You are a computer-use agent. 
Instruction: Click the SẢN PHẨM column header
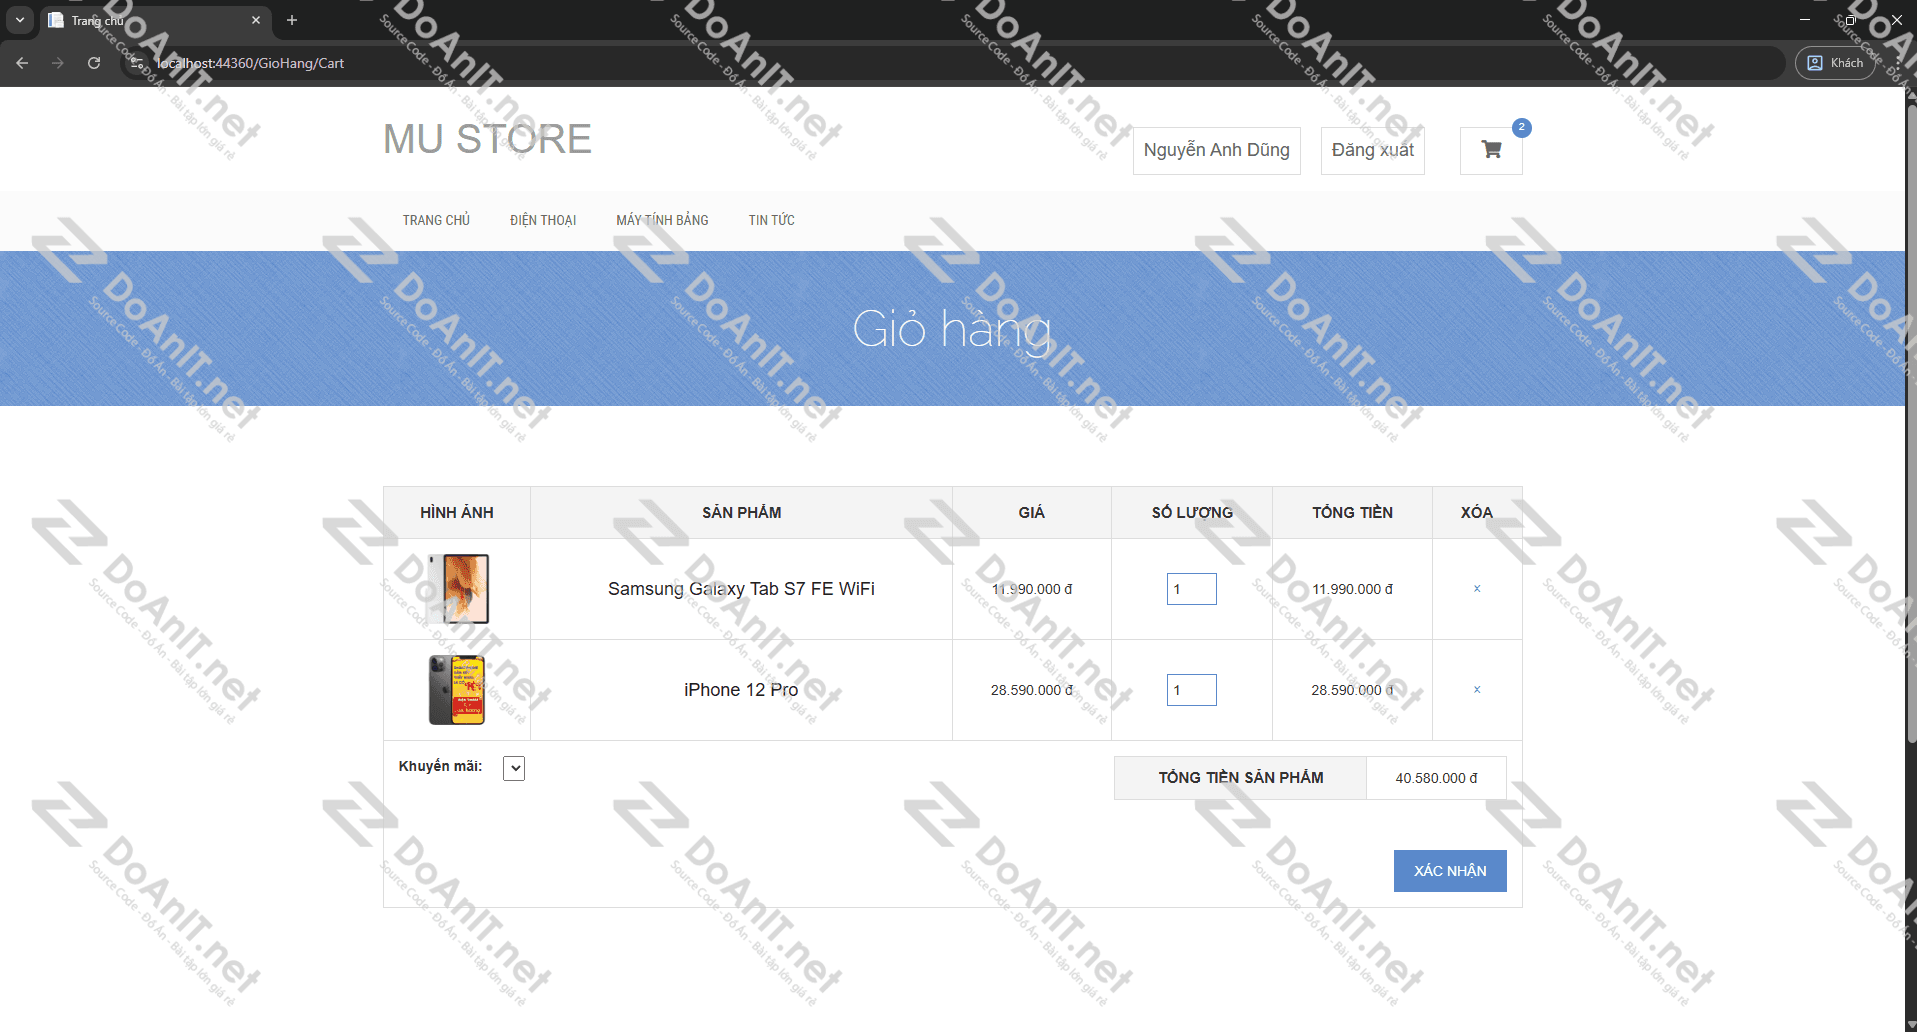(x=741, y=513)
